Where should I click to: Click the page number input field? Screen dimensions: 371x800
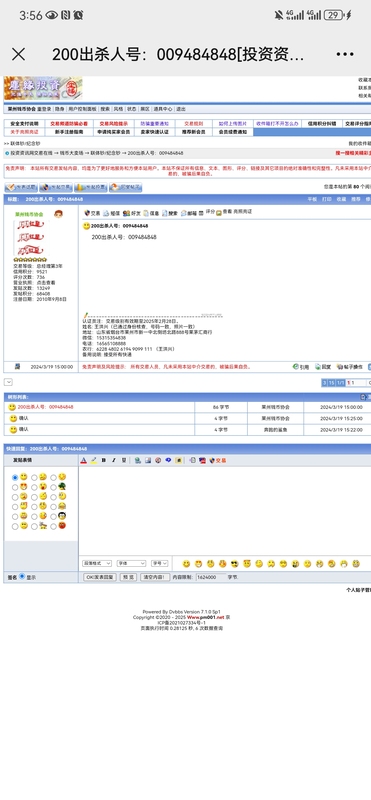(x=358, y=383)
